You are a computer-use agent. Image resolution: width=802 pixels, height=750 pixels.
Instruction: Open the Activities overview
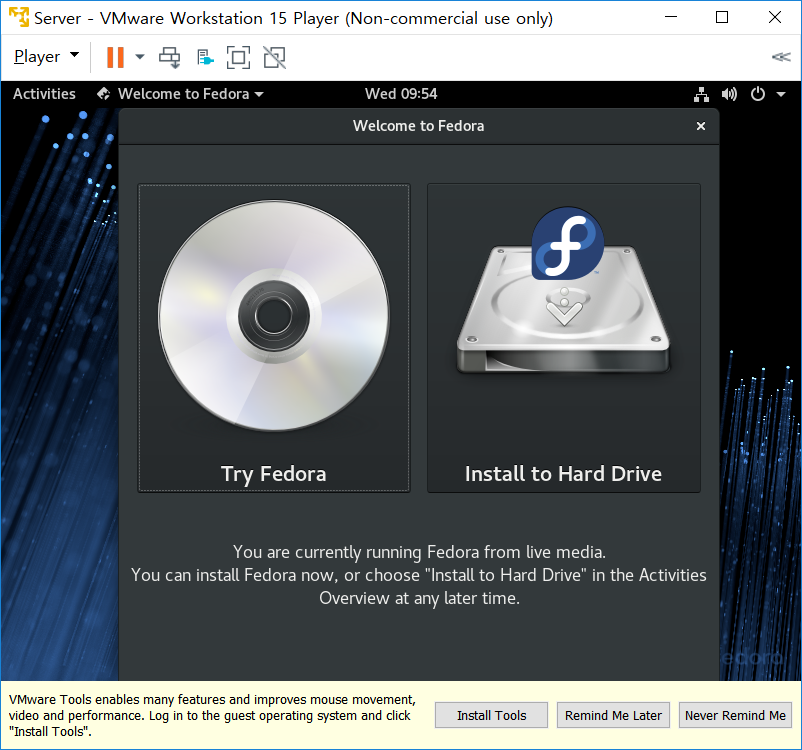coord(44,94)
